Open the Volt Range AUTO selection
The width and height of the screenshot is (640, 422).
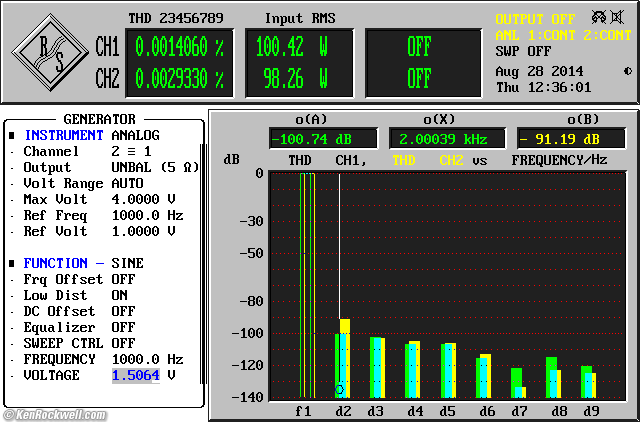(x=128, y=183)
